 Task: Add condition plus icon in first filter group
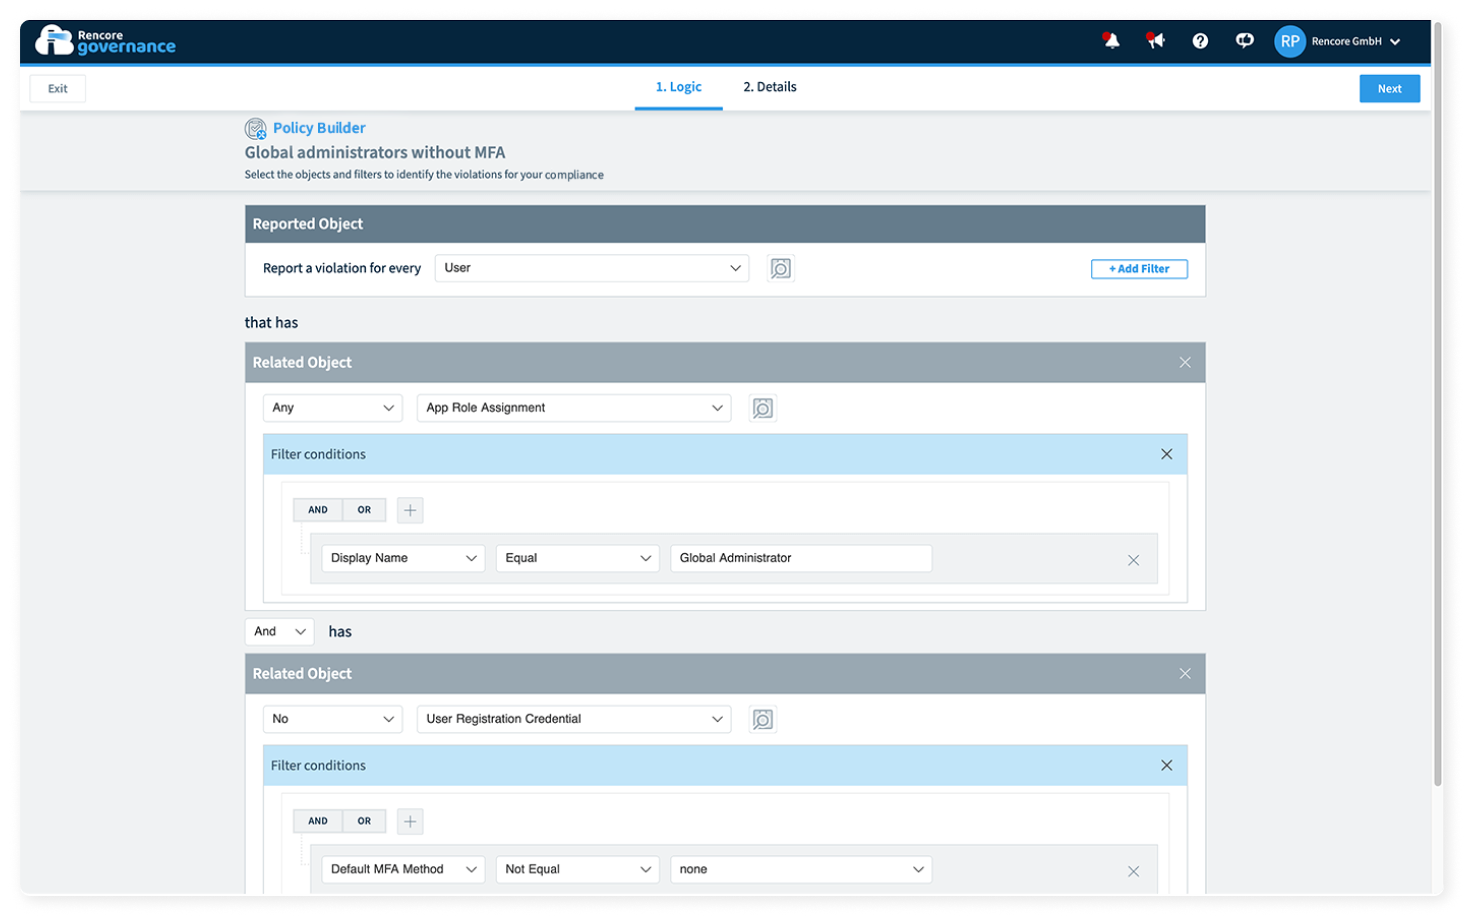pyautogui.click(x=410, y=510)
